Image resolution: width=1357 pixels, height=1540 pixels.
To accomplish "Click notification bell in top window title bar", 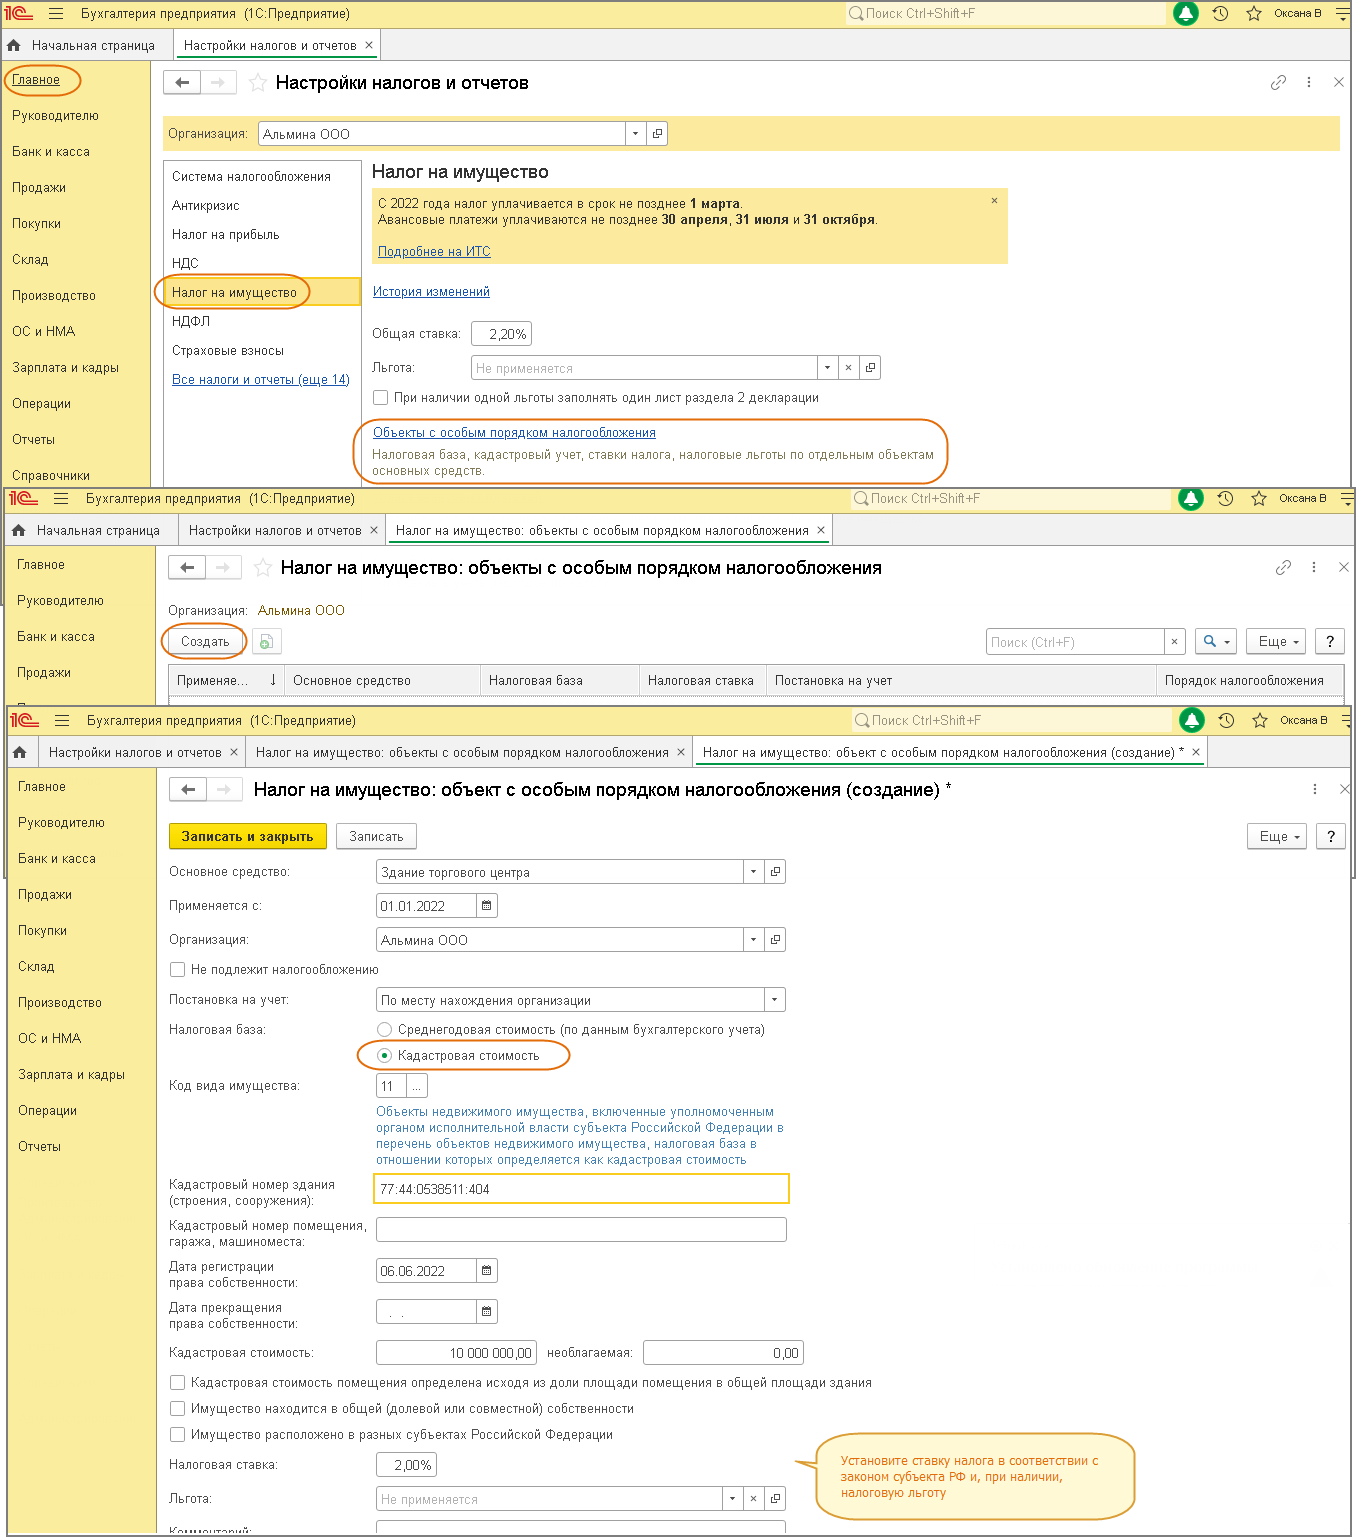I will [x=1186, y=14].
